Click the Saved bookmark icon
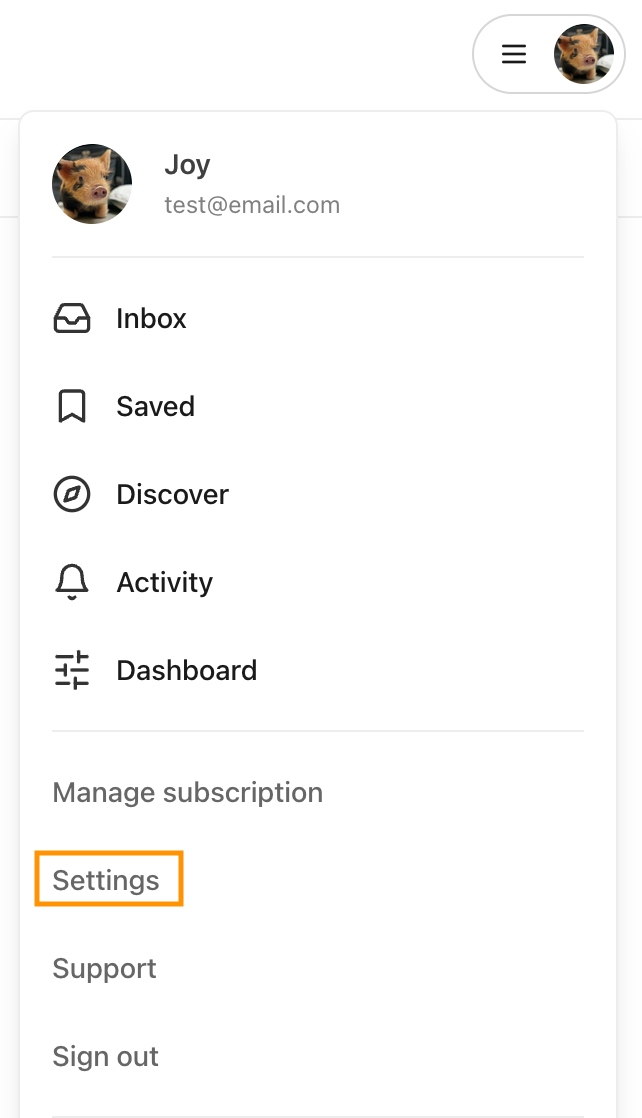The image size is (642, 1118). 72,406
